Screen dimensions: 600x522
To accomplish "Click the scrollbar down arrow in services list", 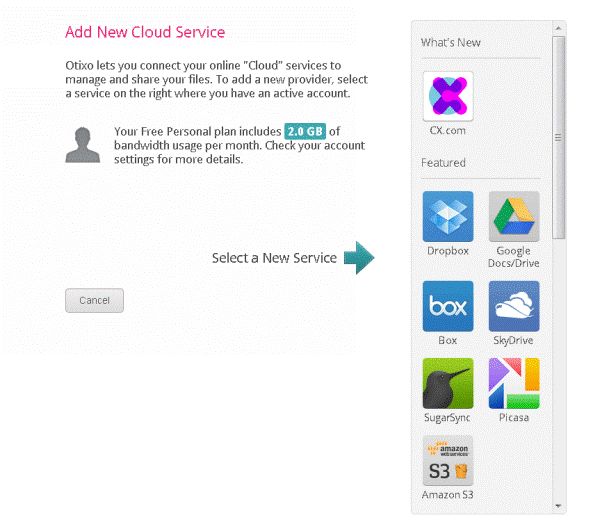I will (x=558, y=506).
